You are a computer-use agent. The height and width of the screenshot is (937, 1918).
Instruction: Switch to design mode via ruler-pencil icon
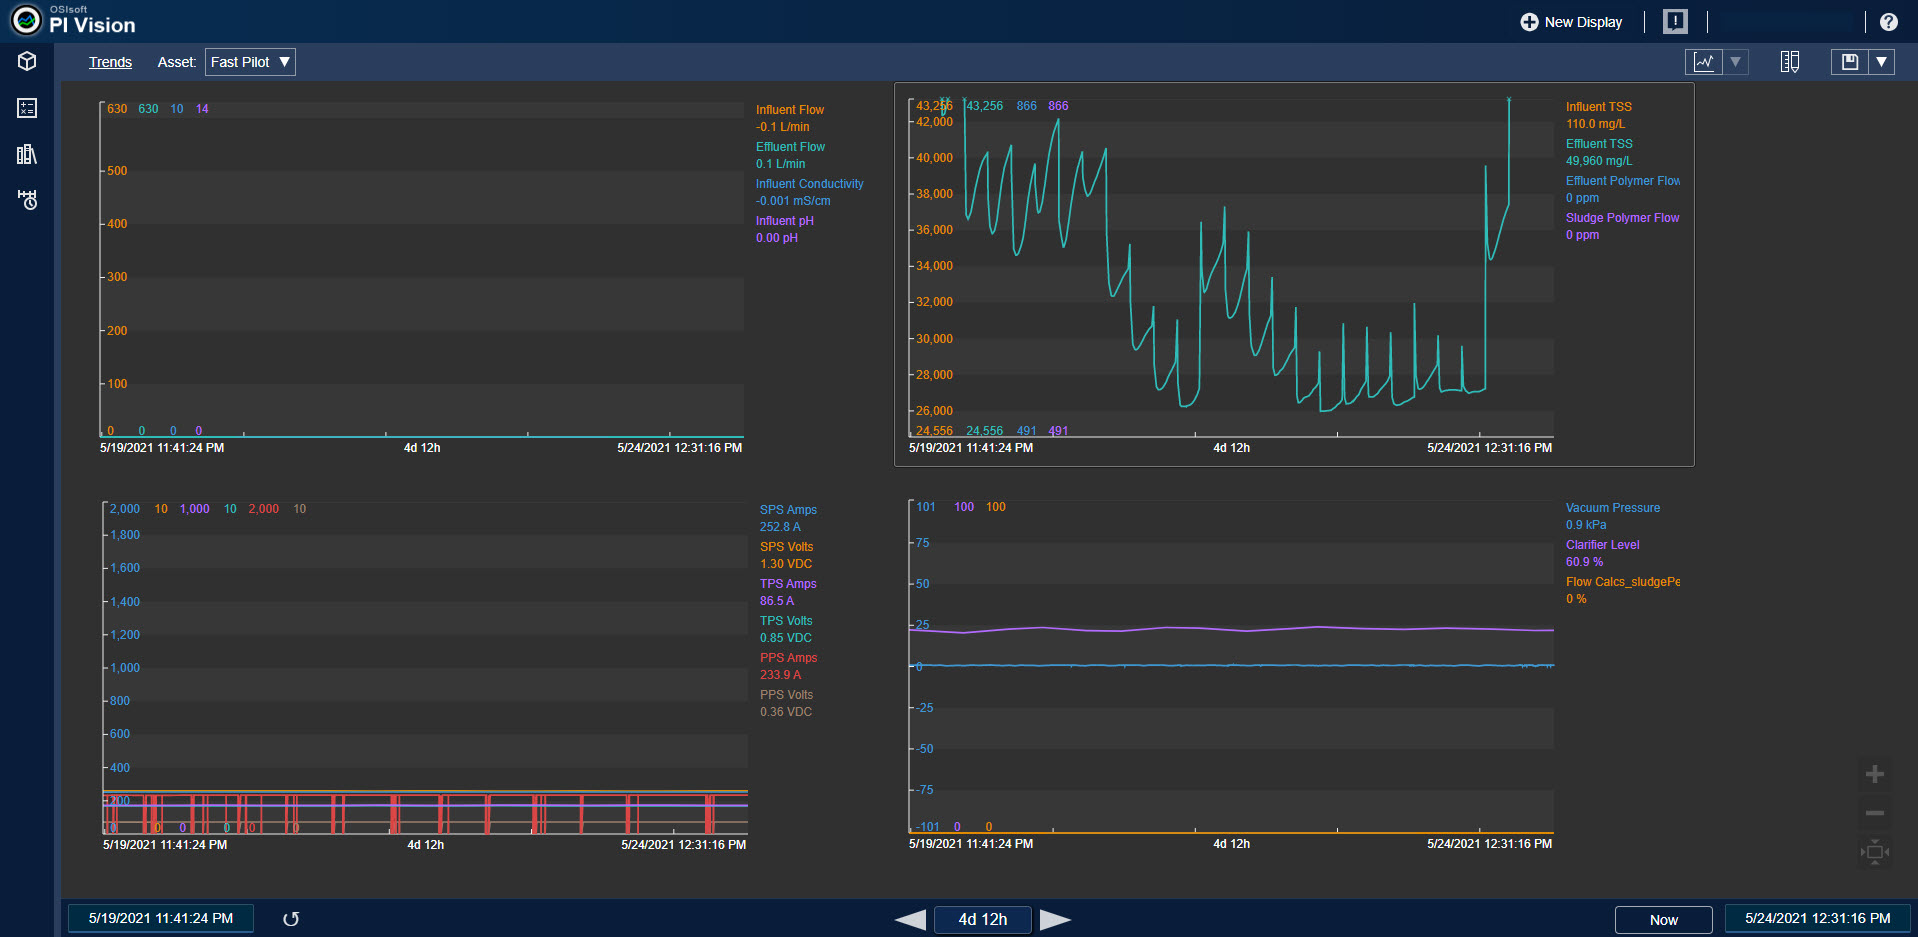tap(1790, 62)
